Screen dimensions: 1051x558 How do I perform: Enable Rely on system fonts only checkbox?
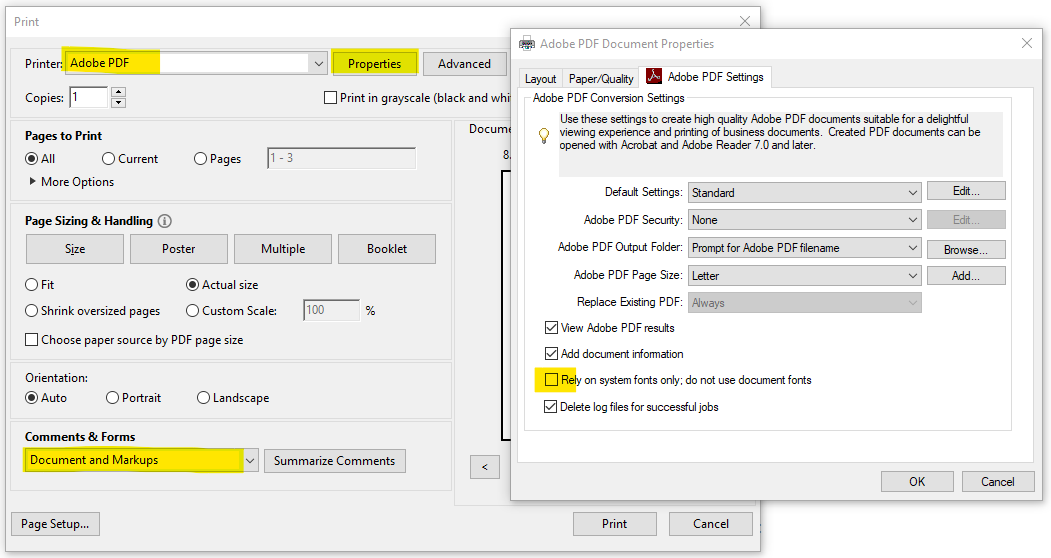(x=551, y=380)
